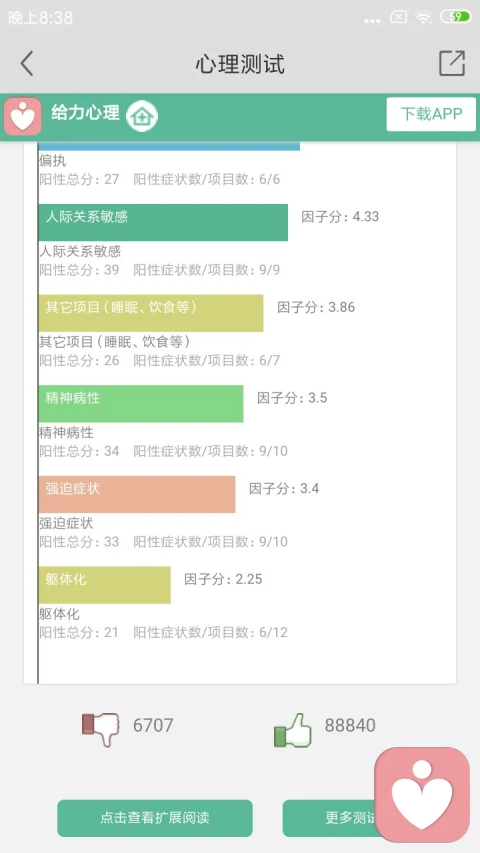
Task: Click the 下载APP button
Action: [x=431, y=114]
